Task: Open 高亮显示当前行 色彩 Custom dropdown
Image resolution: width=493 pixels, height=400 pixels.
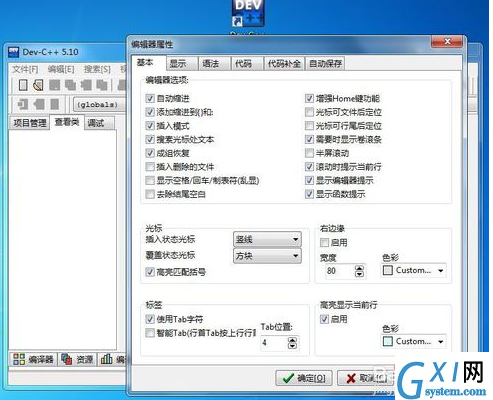Action: coord(413,342)
